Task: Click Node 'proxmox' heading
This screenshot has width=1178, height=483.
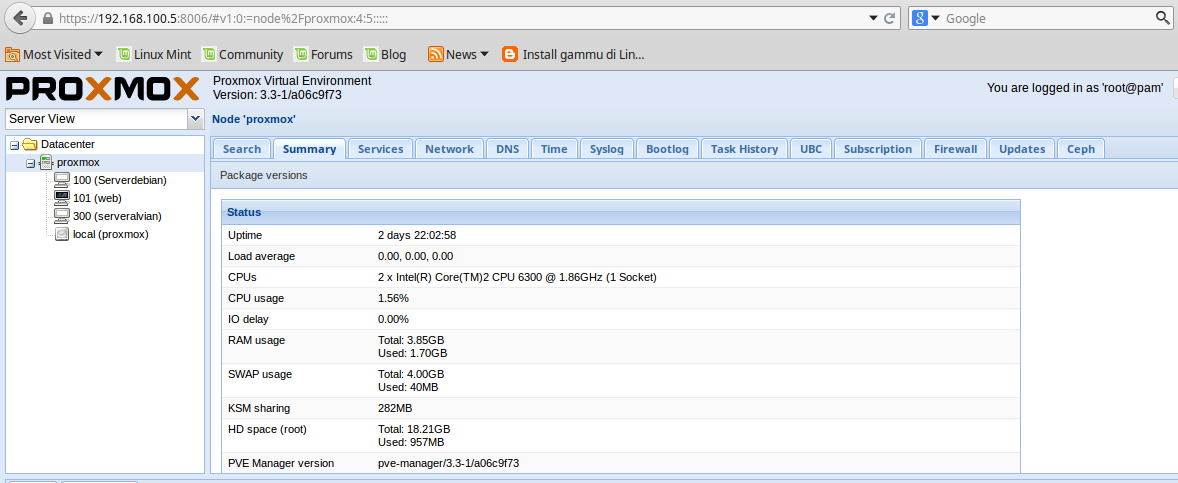Action: pyautogui.click(x=254, y=119)
